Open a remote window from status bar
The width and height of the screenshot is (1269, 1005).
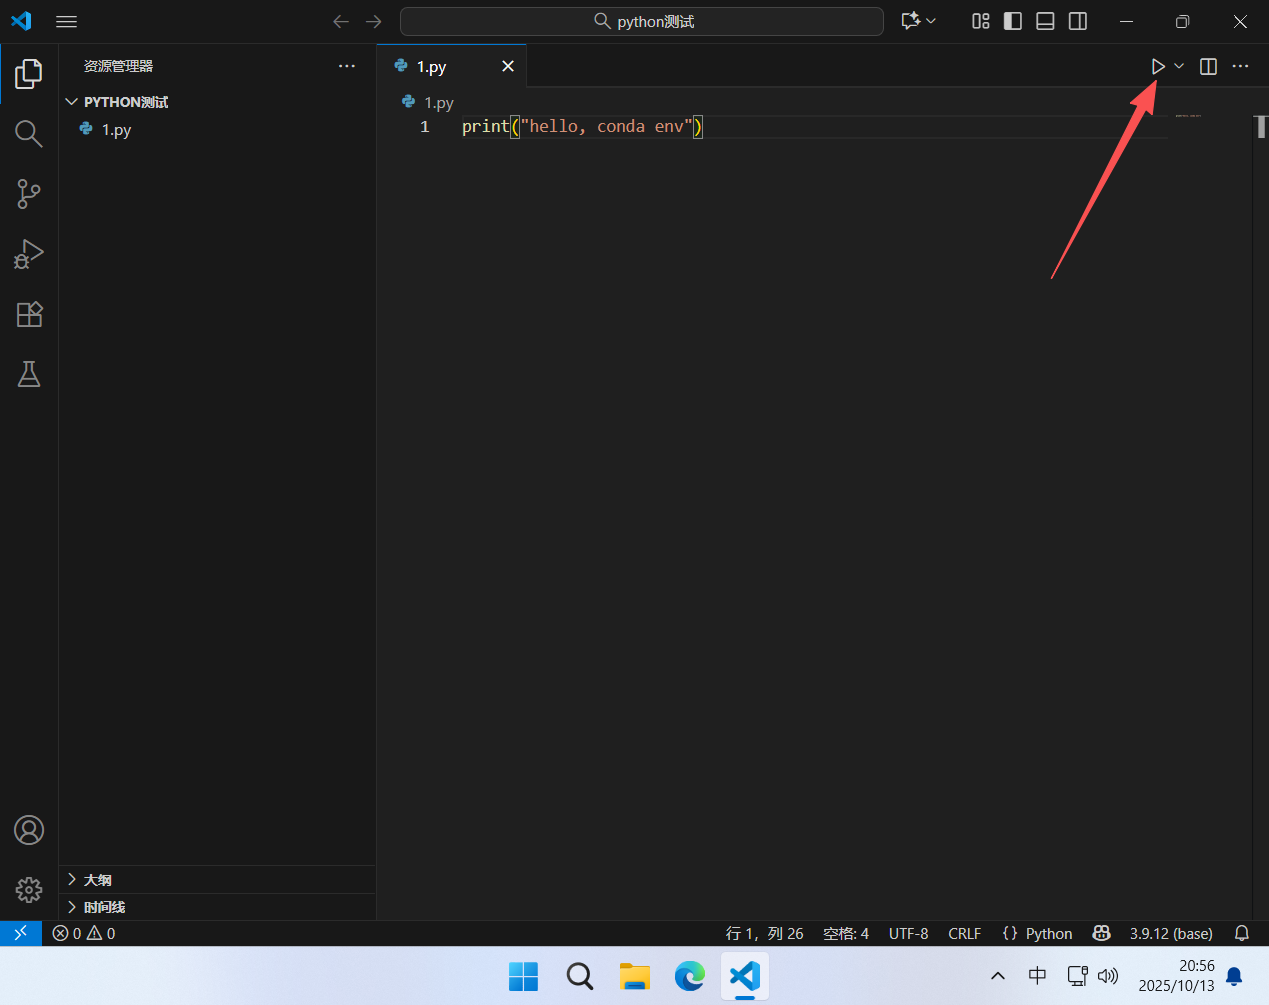click(x=20, y=933)
